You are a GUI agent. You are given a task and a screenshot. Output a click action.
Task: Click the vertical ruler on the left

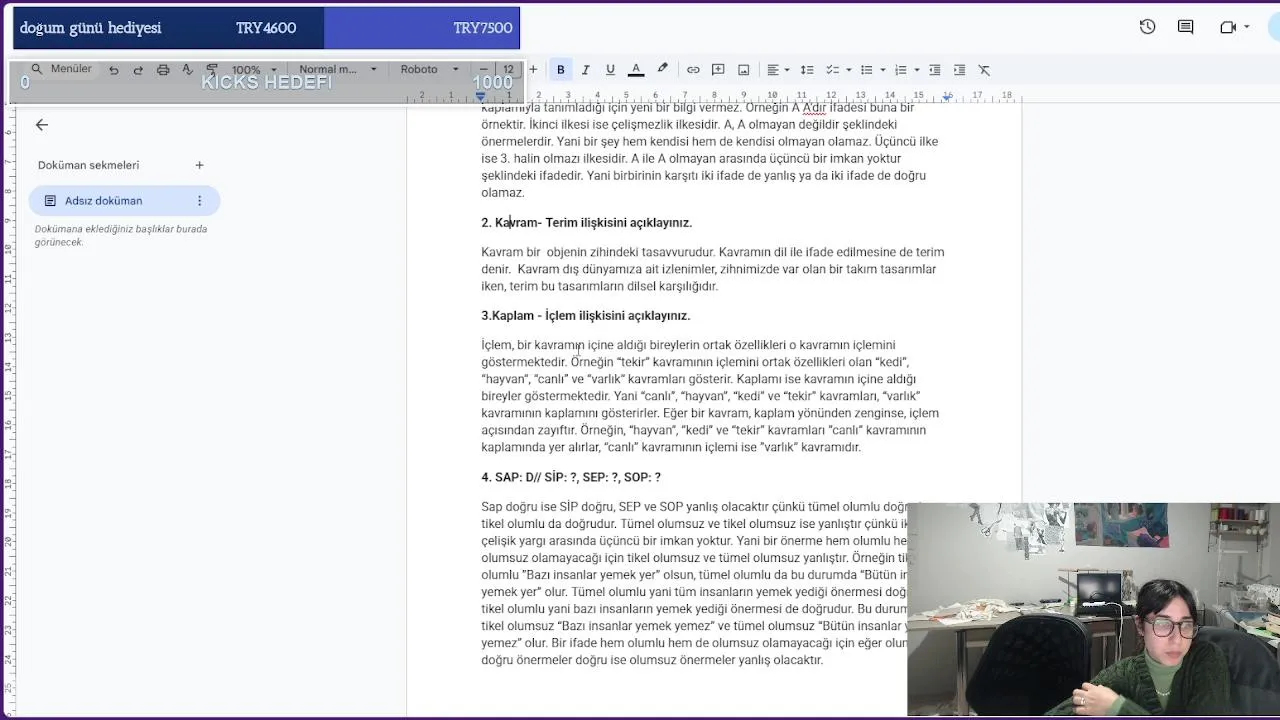point(9,410)
